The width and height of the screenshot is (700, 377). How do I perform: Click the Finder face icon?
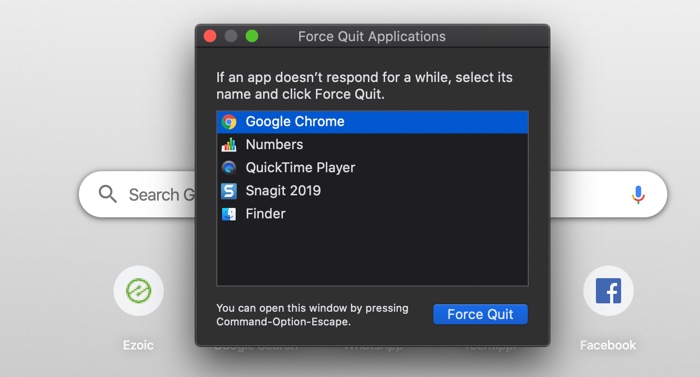tap(229, 214)
